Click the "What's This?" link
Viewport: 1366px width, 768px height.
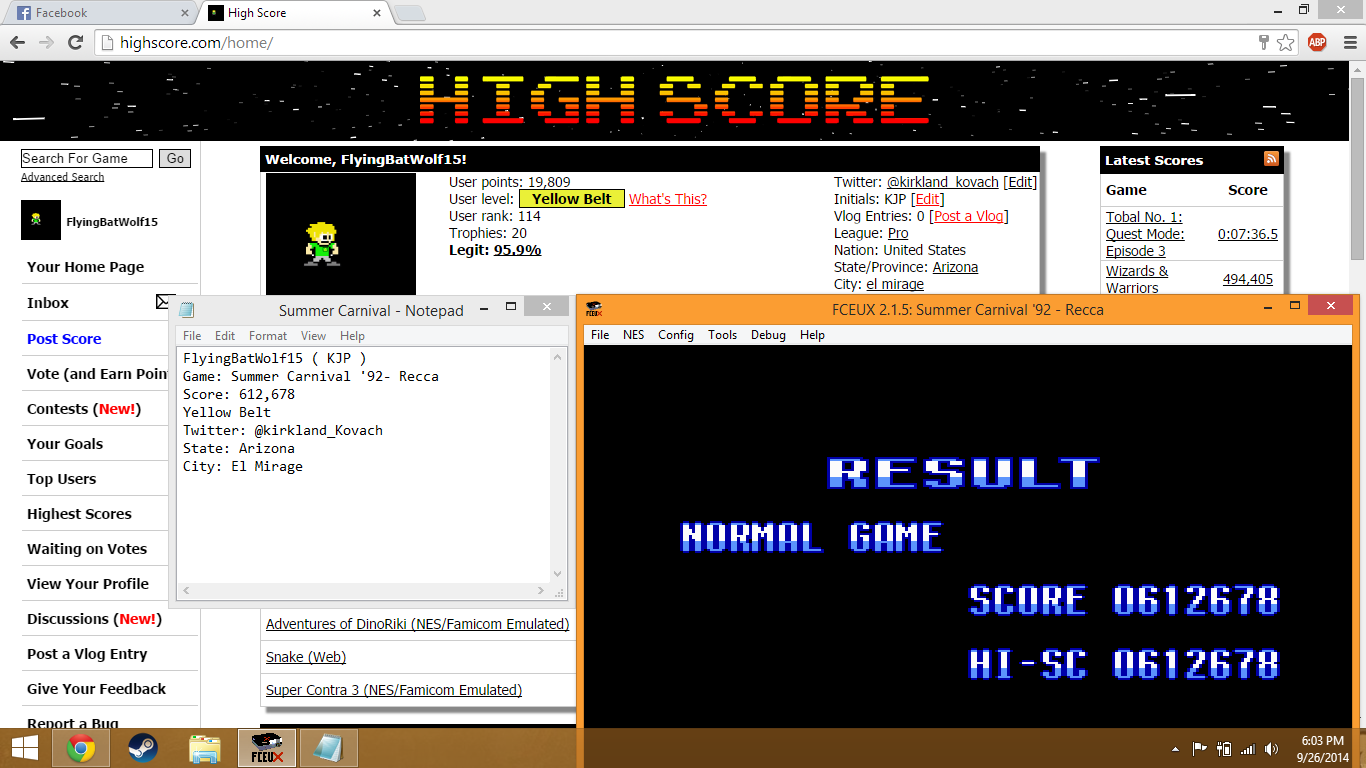[667, 199]
